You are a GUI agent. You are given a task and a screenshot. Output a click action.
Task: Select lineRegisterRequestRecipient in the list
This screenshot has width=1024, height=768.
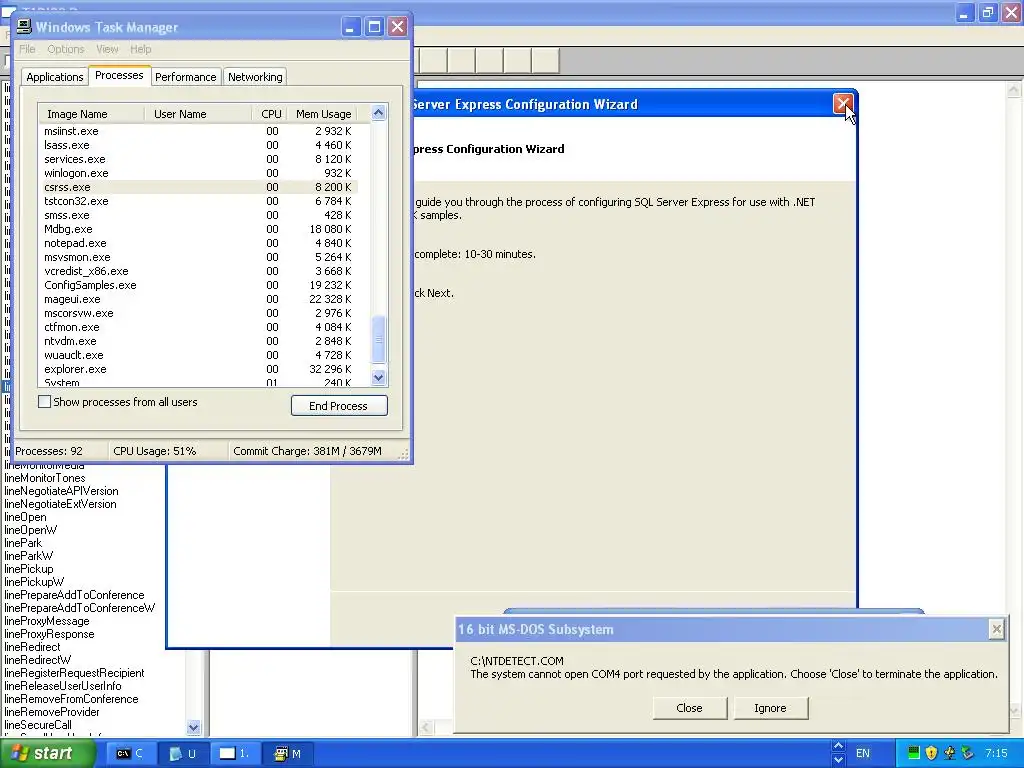point(74,673)
